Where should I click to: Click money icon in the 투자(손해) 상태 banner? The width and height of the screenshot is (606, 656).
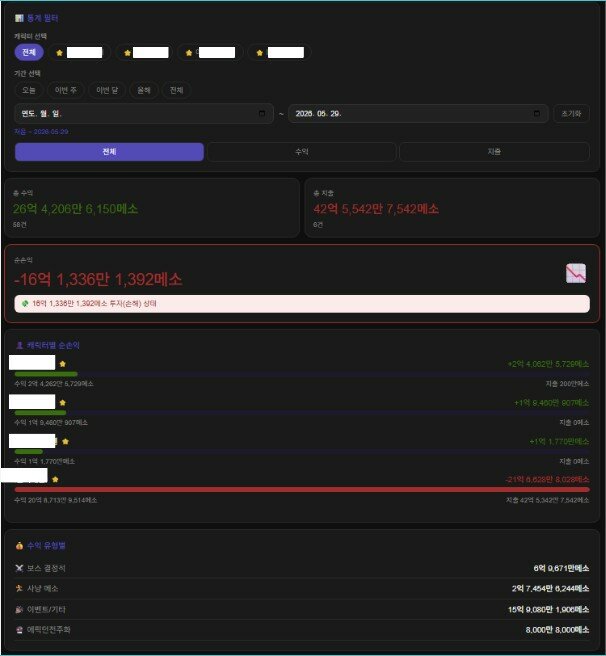[x=25, y=303]
